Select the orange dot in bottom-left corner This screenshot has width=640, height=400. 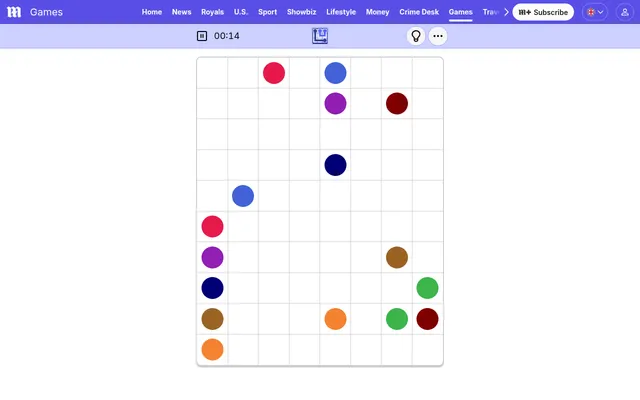click(212, 349)
